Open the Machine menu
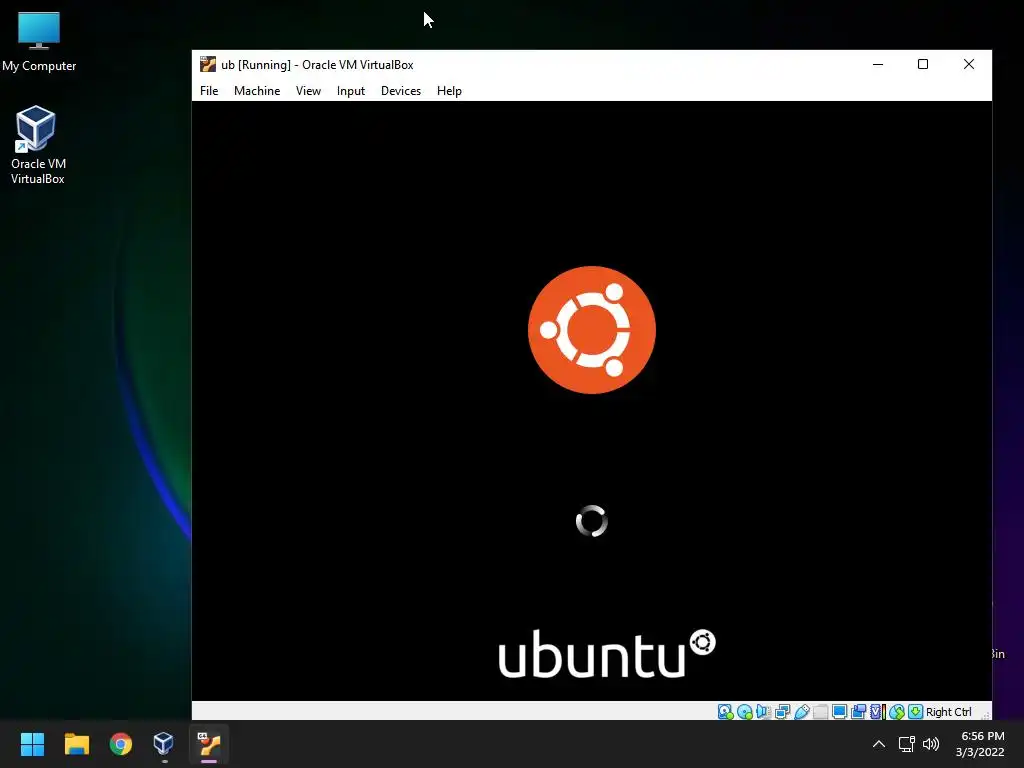The width and height of the screenshot is (1024, 768). (257, 91)
